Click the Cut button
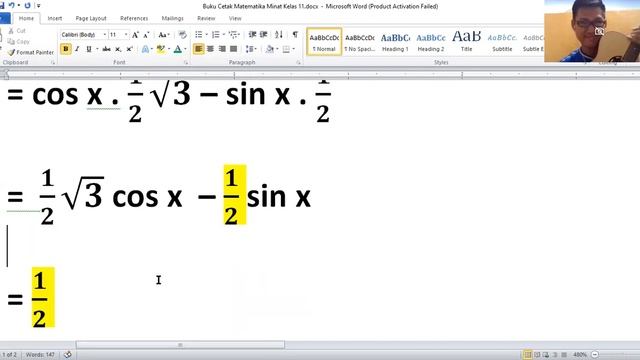The image size is (640, 360). (x=17, y=31)
